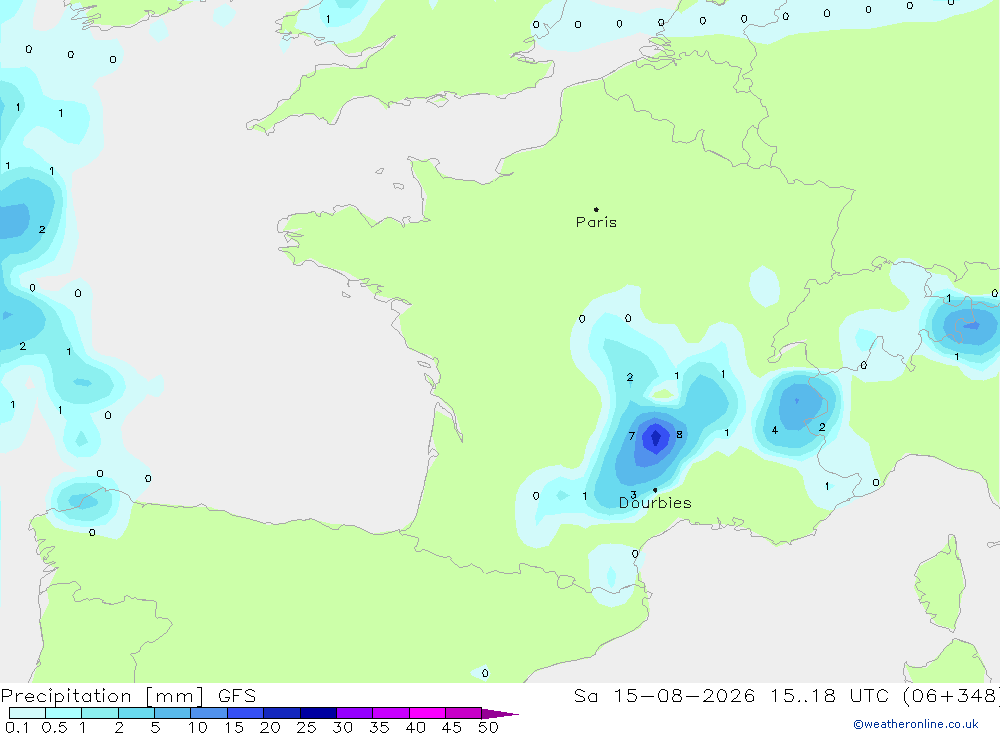Click the Paris location dot marker

[x=596, y=209]
